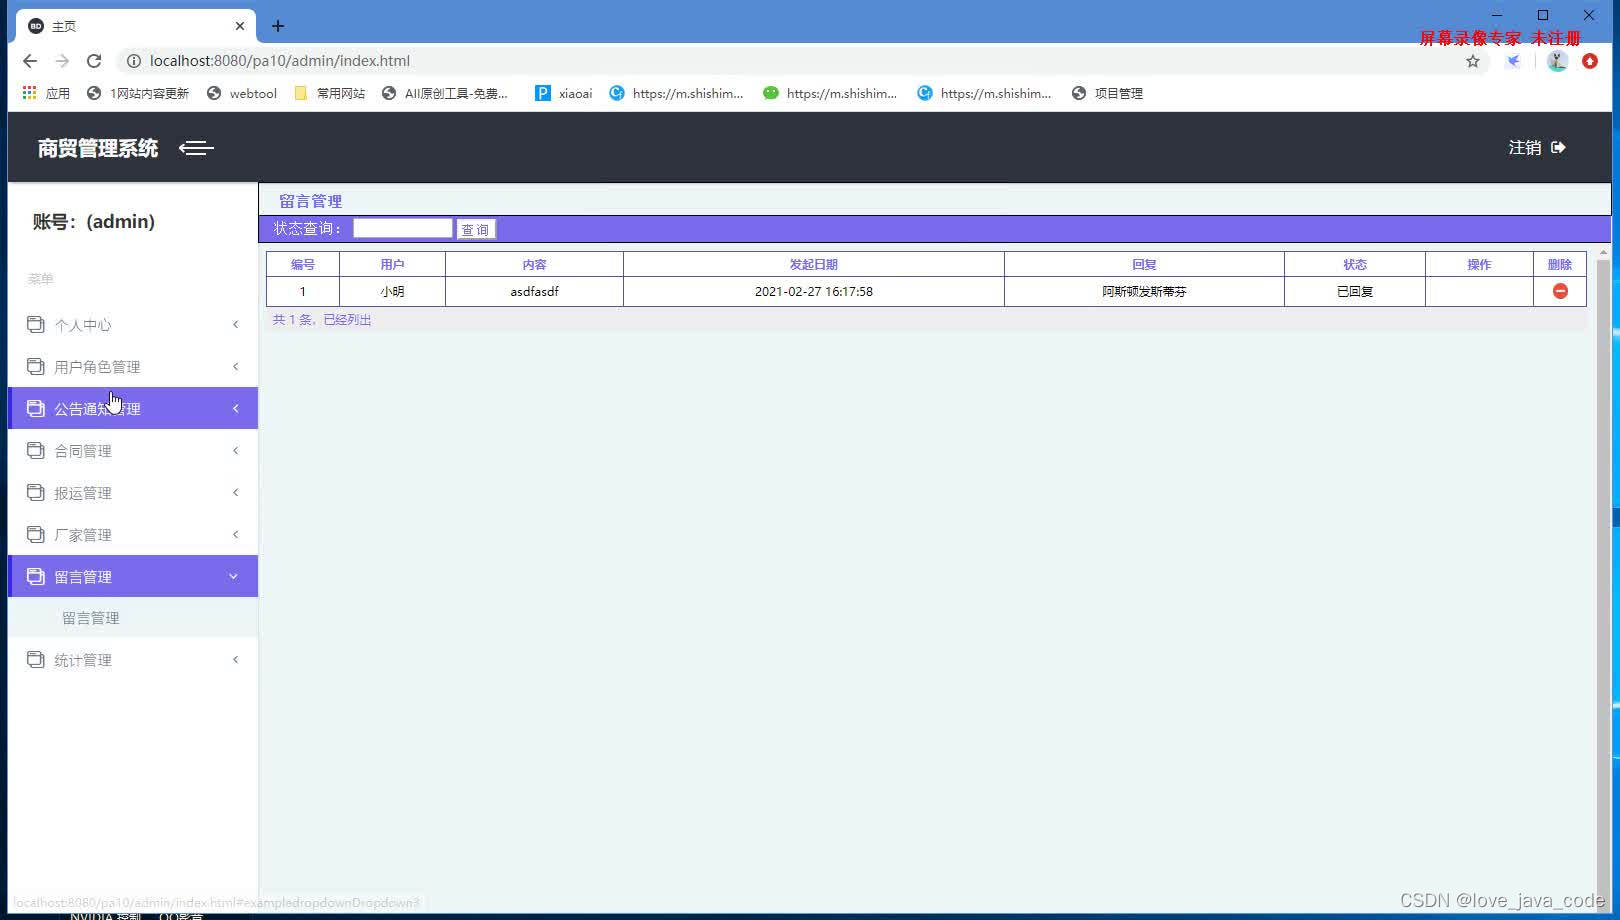Close the 主页 browser tab
This screenshot has height=920, width=1620.
click(x=240, y=26)
